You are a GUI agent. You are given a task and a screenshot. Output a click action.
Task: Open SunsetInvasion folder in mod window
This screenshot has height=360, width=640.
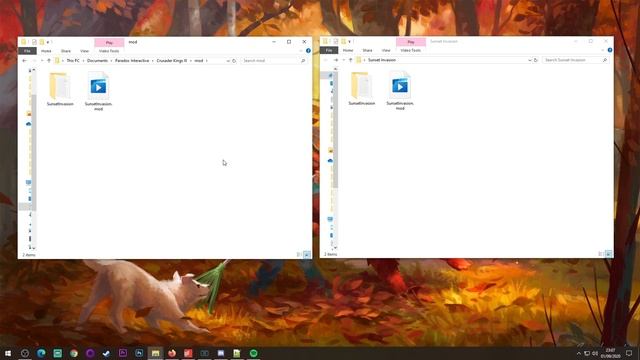point(60,89)
